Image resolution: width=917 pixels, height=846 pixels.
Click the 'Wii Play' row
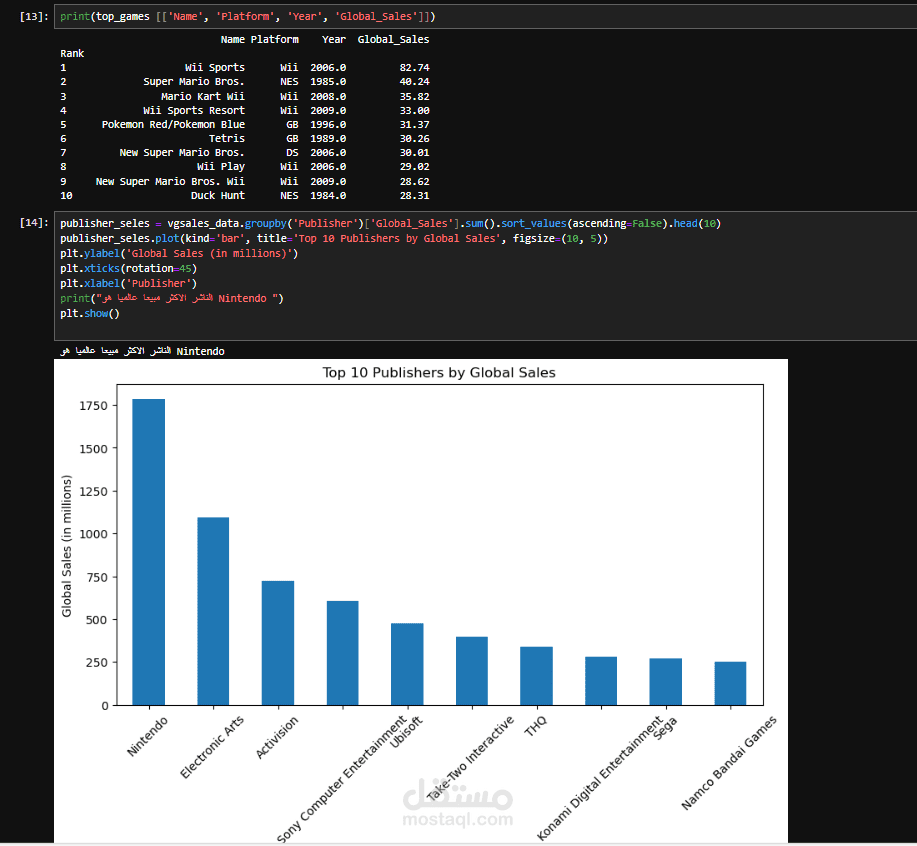tap(244, 167)
